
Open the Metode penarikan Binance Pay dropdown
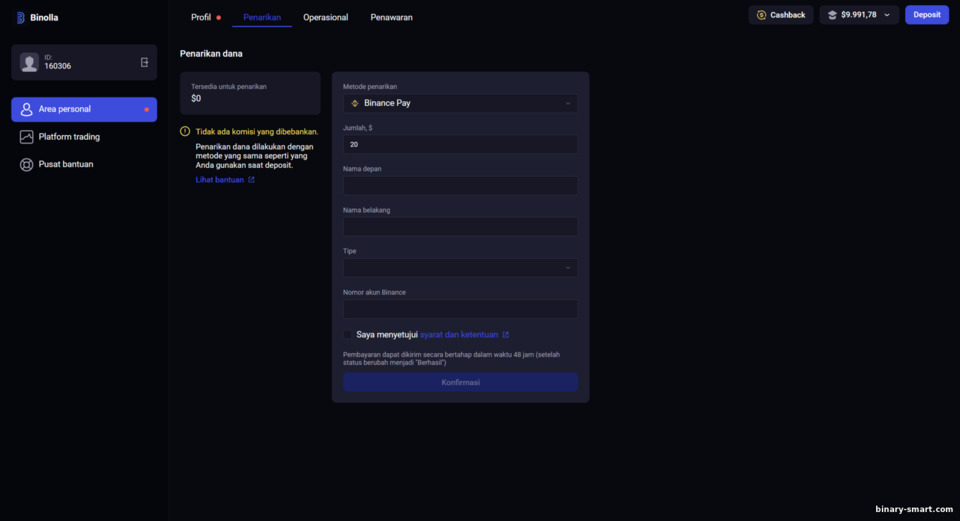[460, 103]
